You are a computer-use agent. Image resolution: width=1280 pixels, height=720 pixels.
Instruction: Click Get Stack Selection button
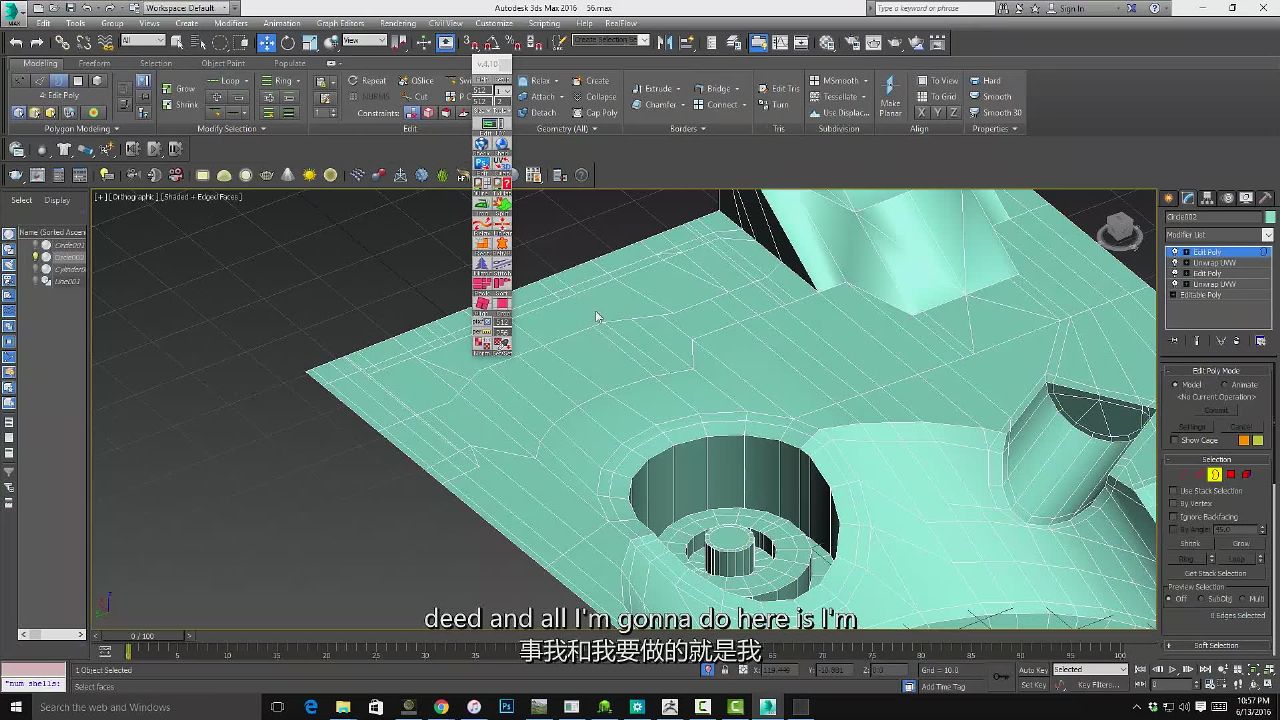click(x=1215, y=574)
